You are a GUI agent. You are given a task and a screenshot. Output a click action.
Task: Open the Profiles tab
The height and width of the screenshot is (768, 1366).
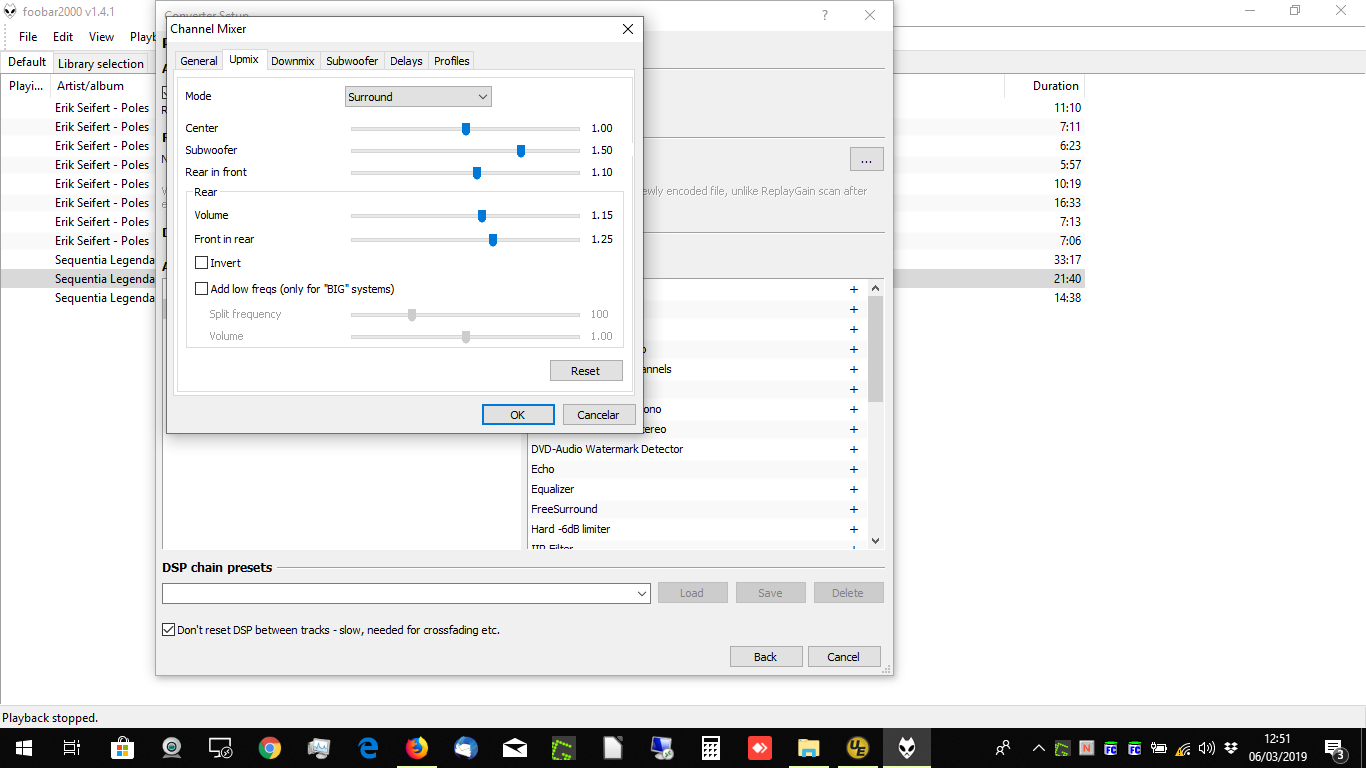tap(452, 61)
